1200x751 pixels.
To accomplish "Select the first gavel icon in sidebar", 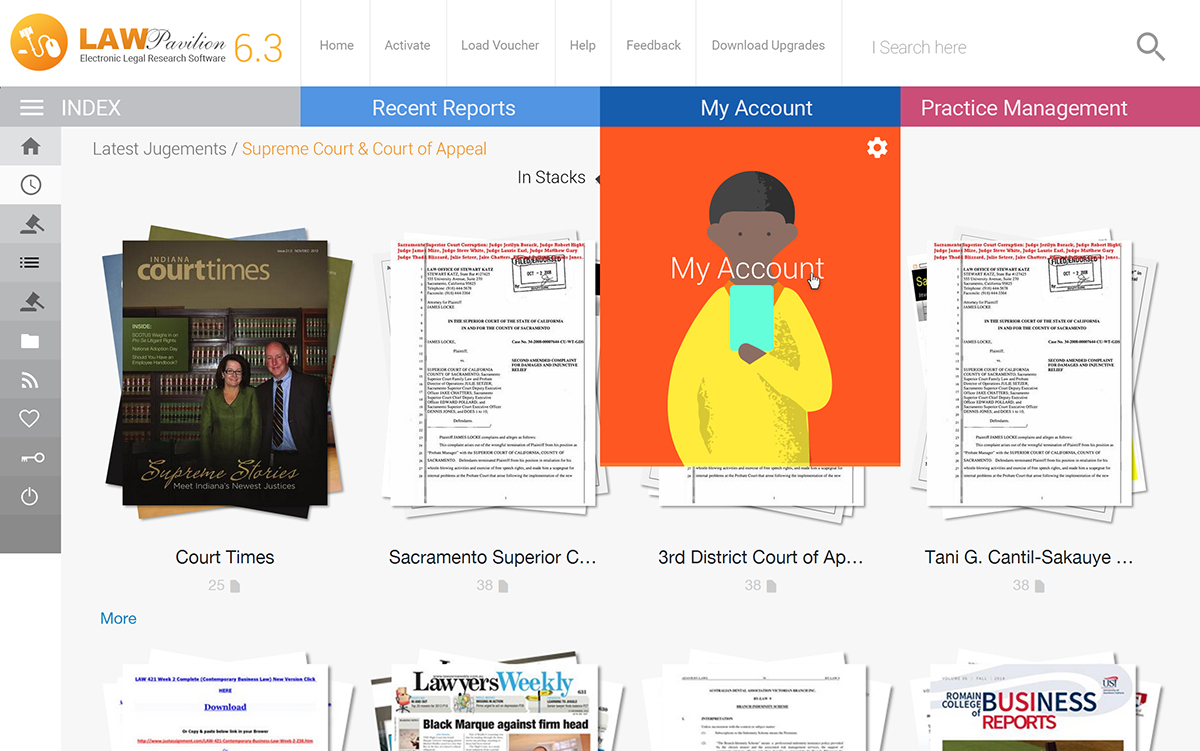I will 30,224.
